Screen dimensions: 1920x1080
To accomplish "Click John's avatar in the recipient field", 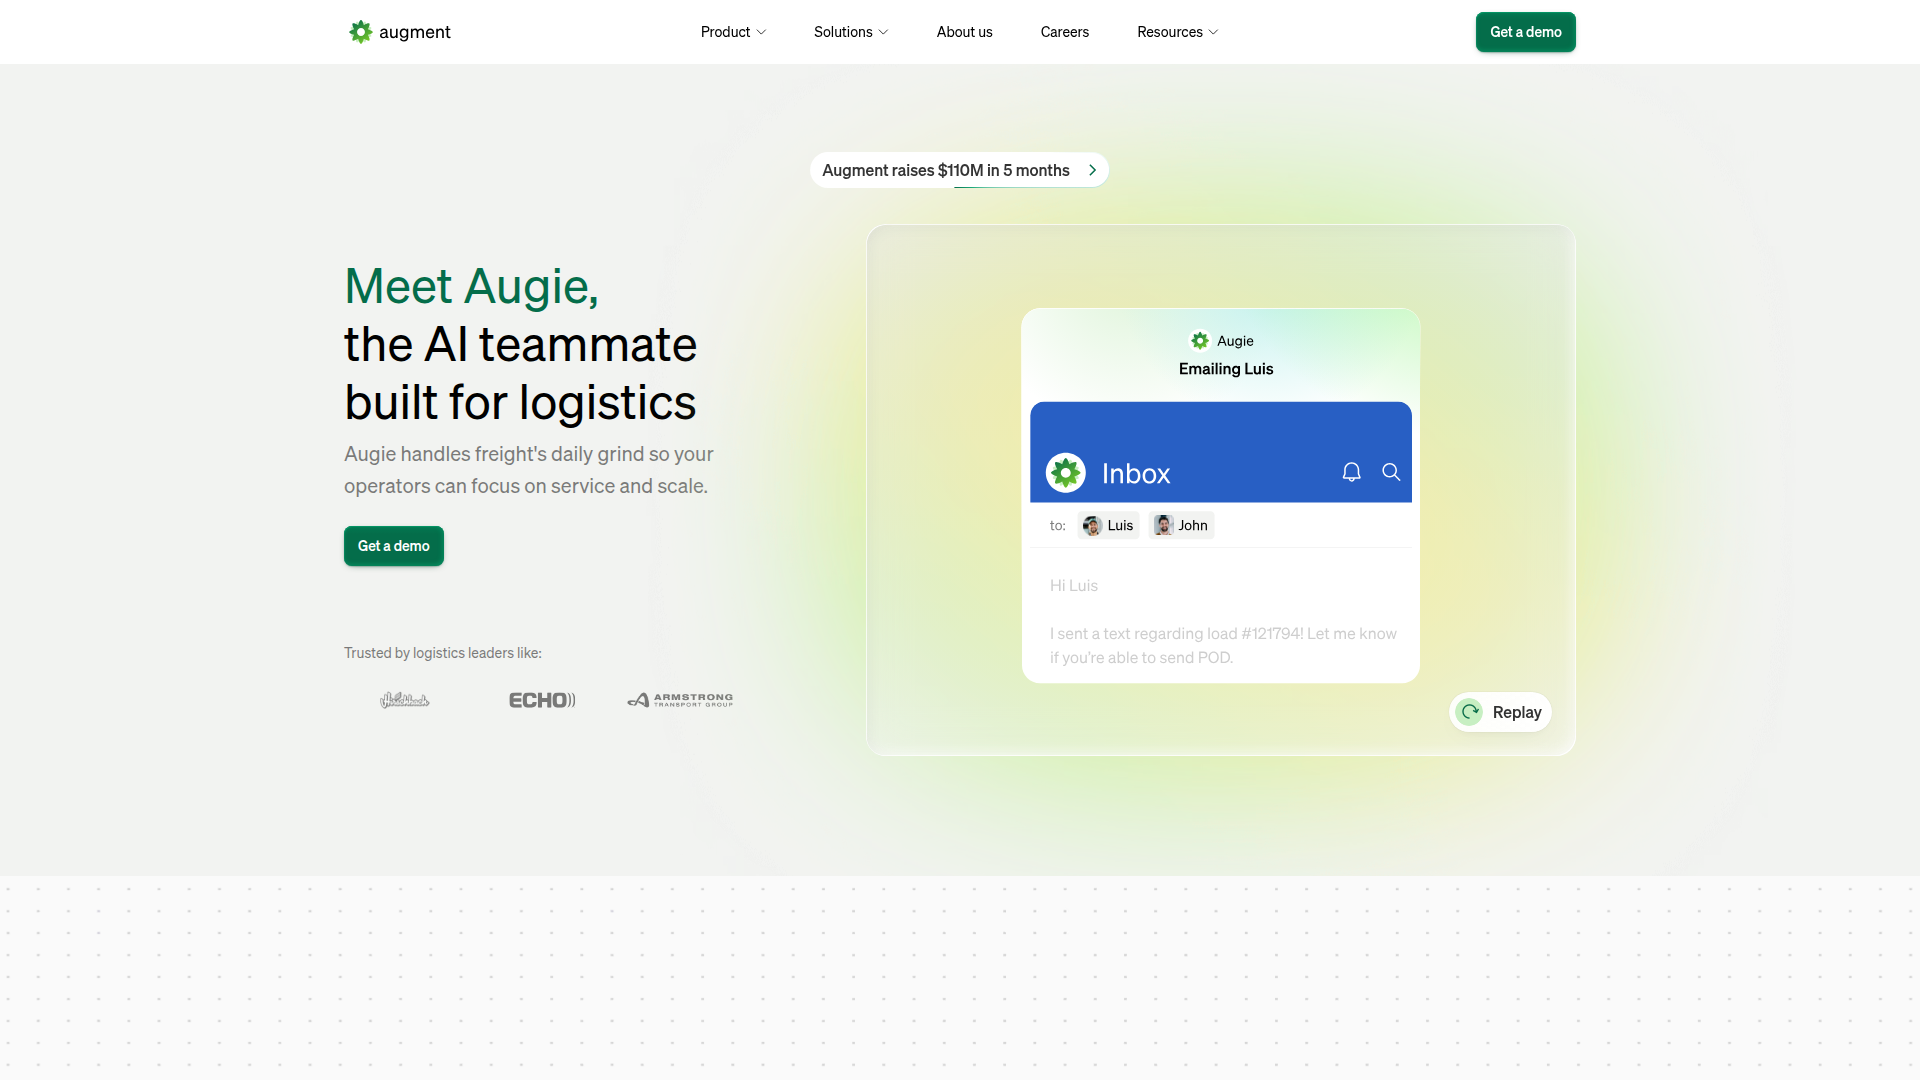I will pyautogui.click(x=1163, y=525).
